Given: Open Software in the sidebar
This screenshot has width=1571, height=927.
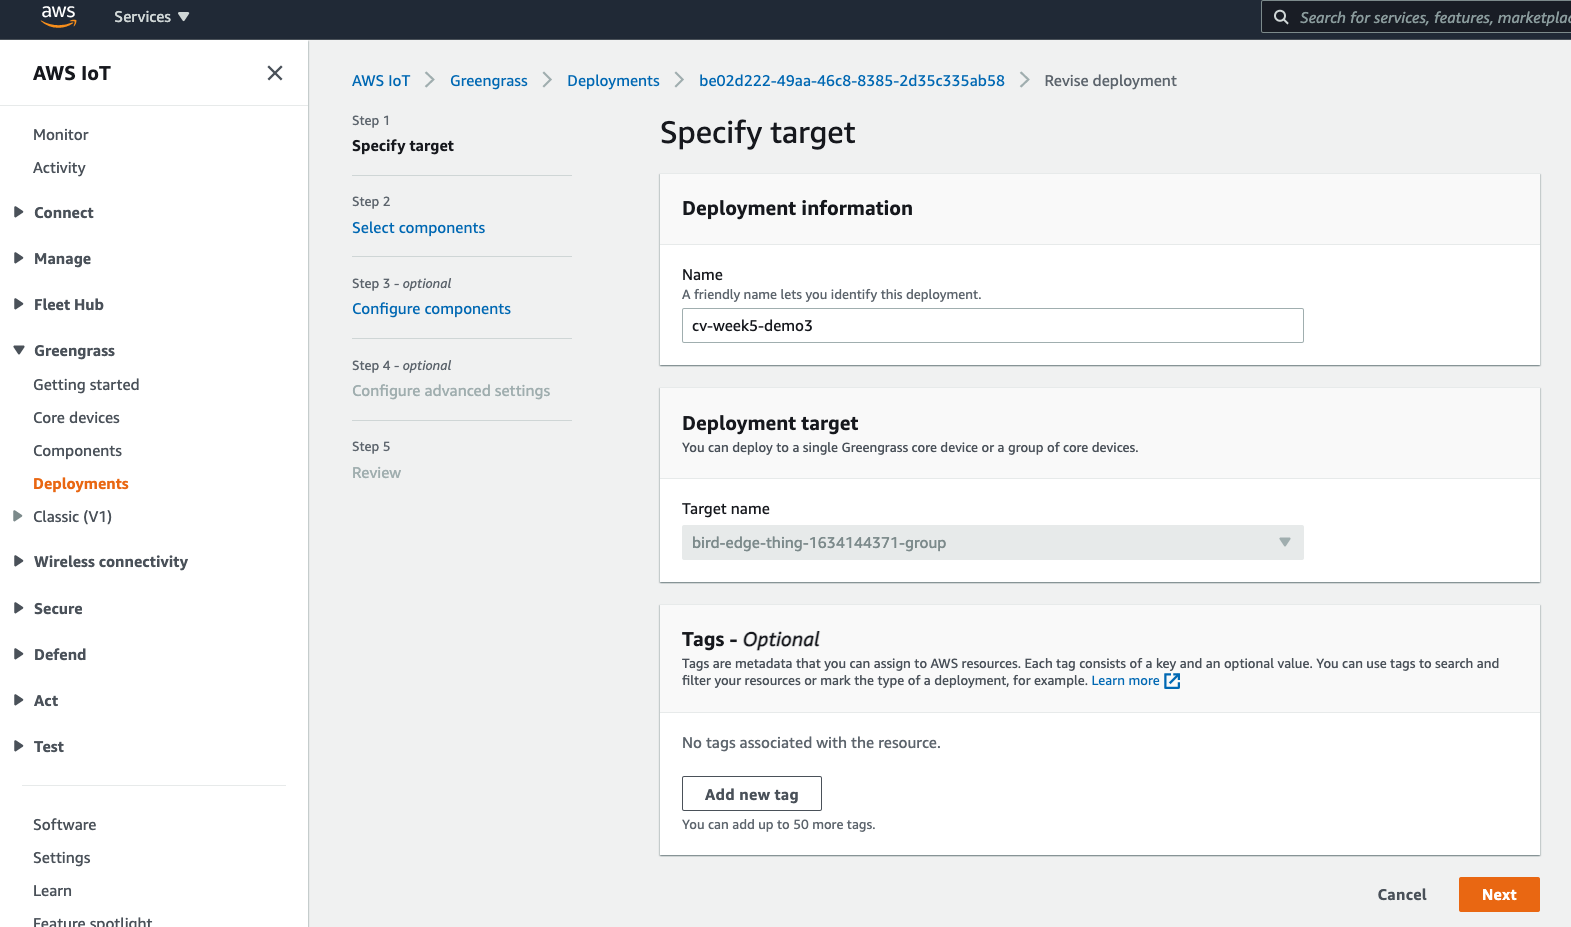Looking at the screenshot, I should pos(65,825).
